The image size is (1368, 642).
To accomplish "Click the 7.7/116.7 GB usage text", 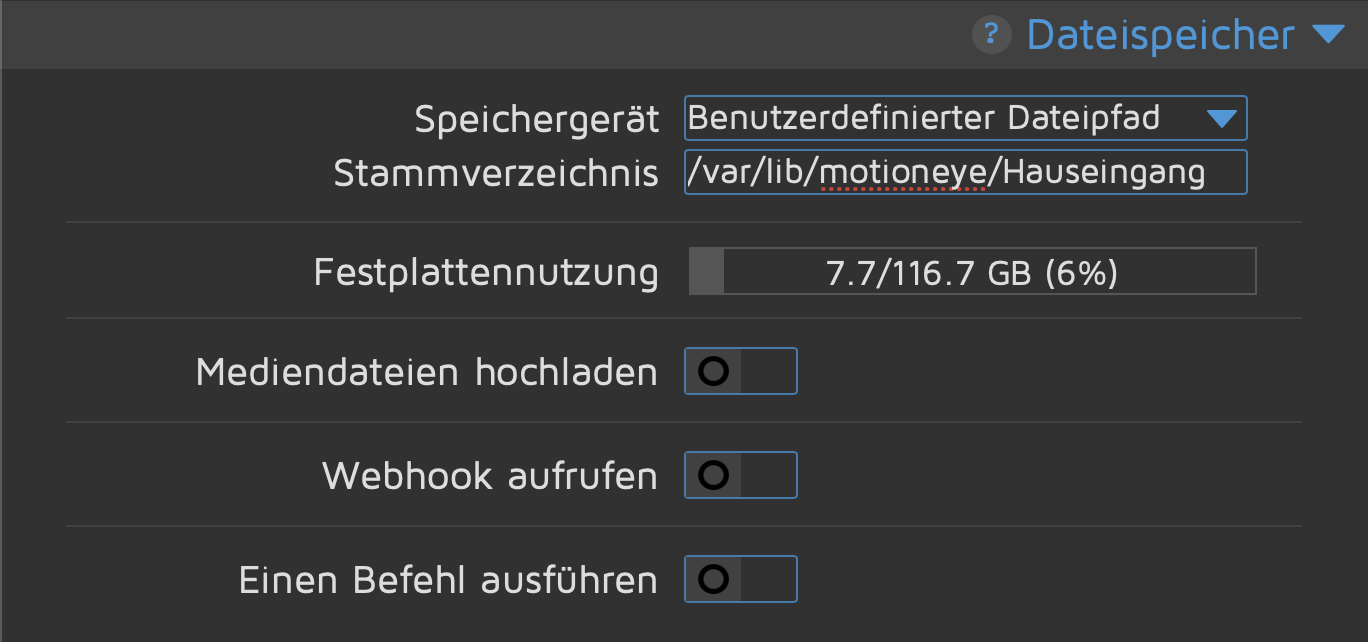I will pos(972,272).
